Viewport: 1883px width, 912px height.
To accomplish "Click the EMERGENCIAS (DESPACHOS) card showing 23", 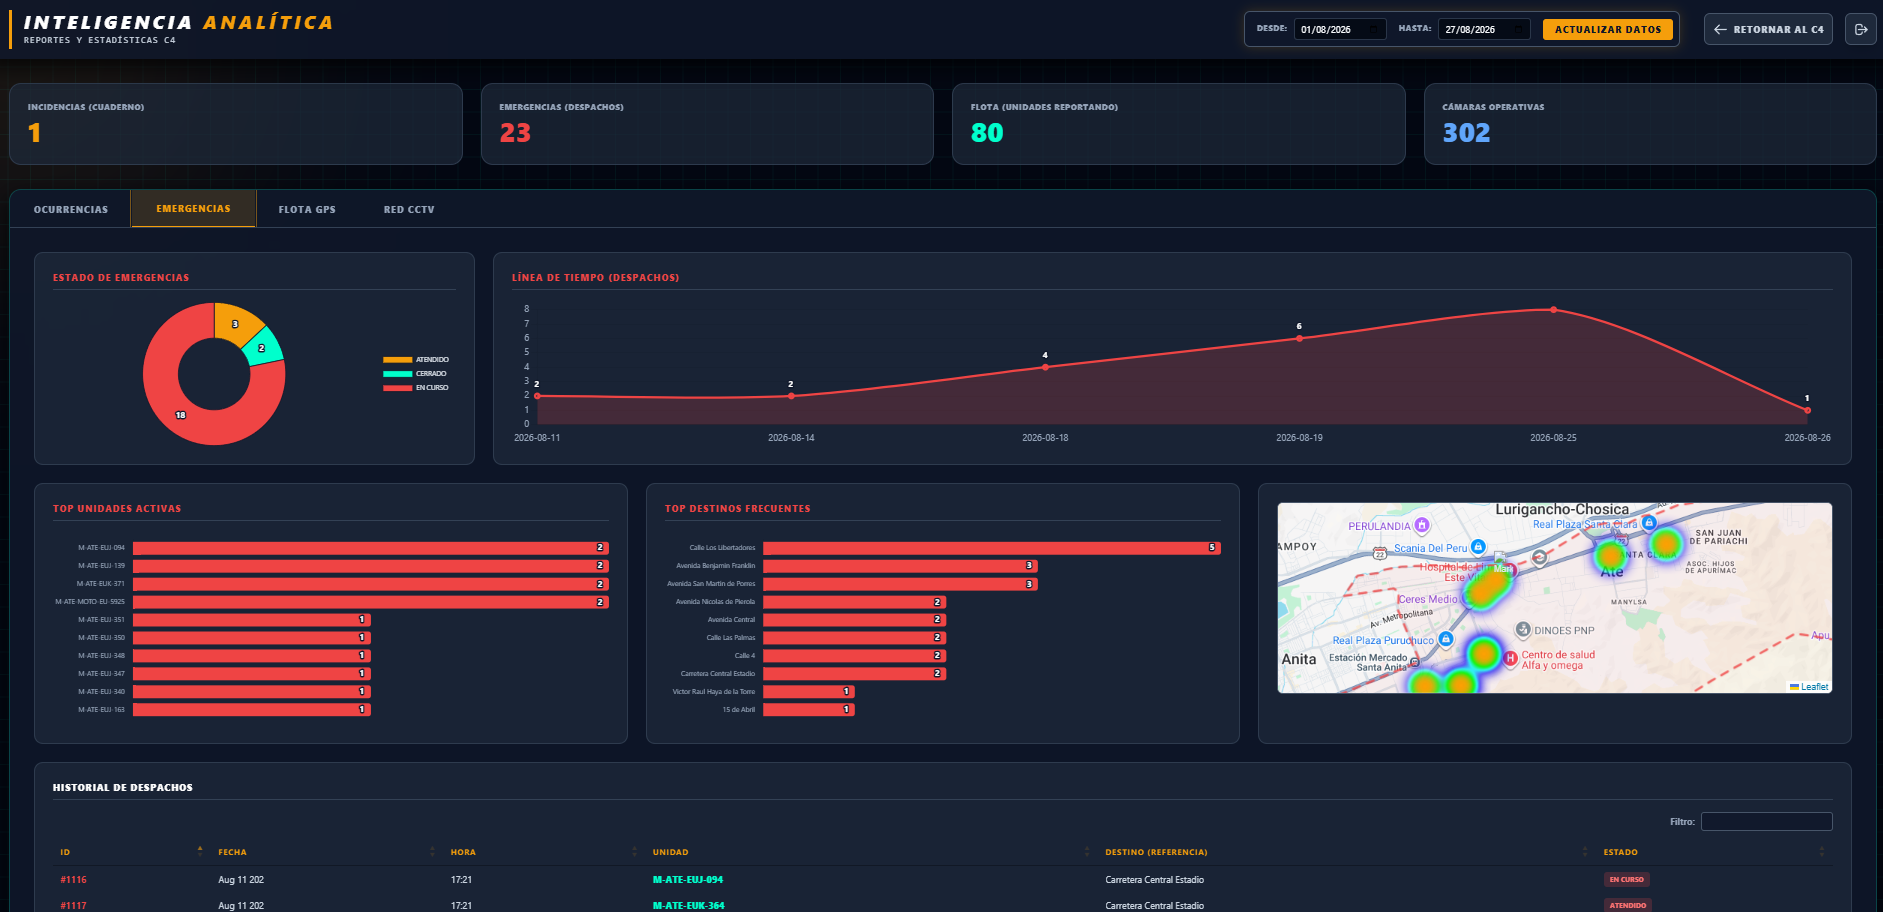I will [707, 124].
